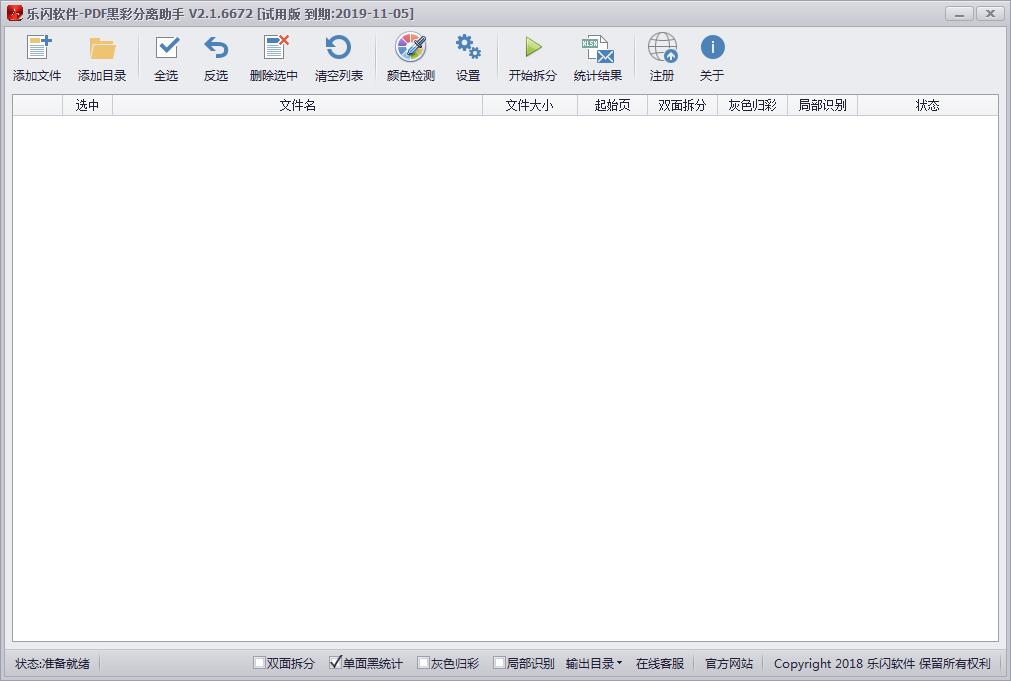Invert selection with the 反选 icon
Viewport: 1011px width, 681px height.
pos(216,56)
